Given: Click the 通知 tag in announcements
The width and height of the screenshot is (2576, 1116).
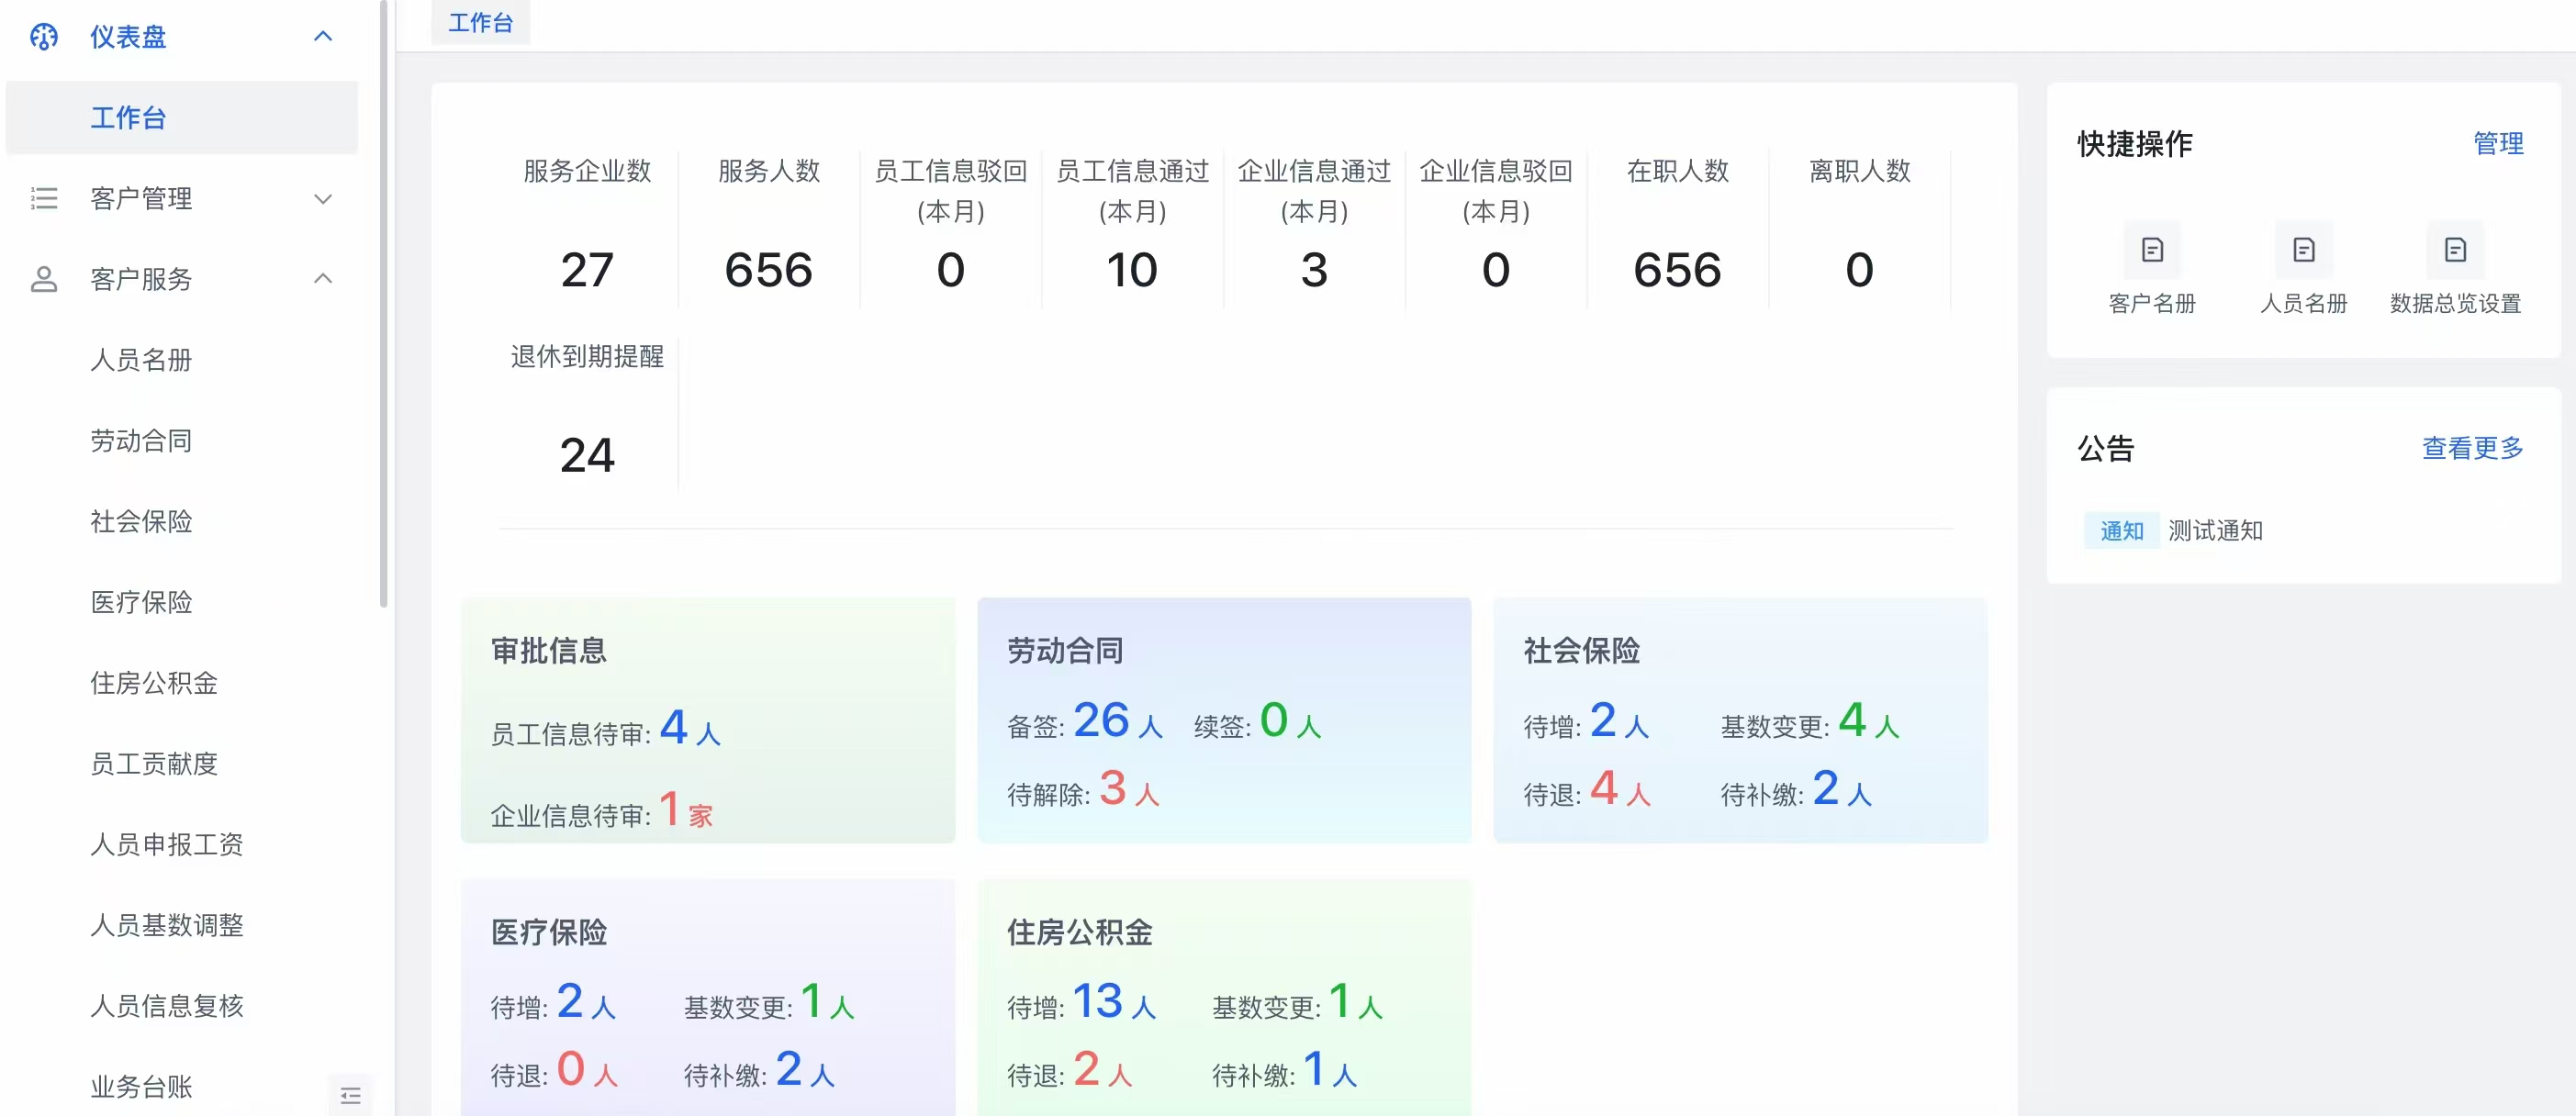Looking at the screenshot, I should tap(2121, 531).
